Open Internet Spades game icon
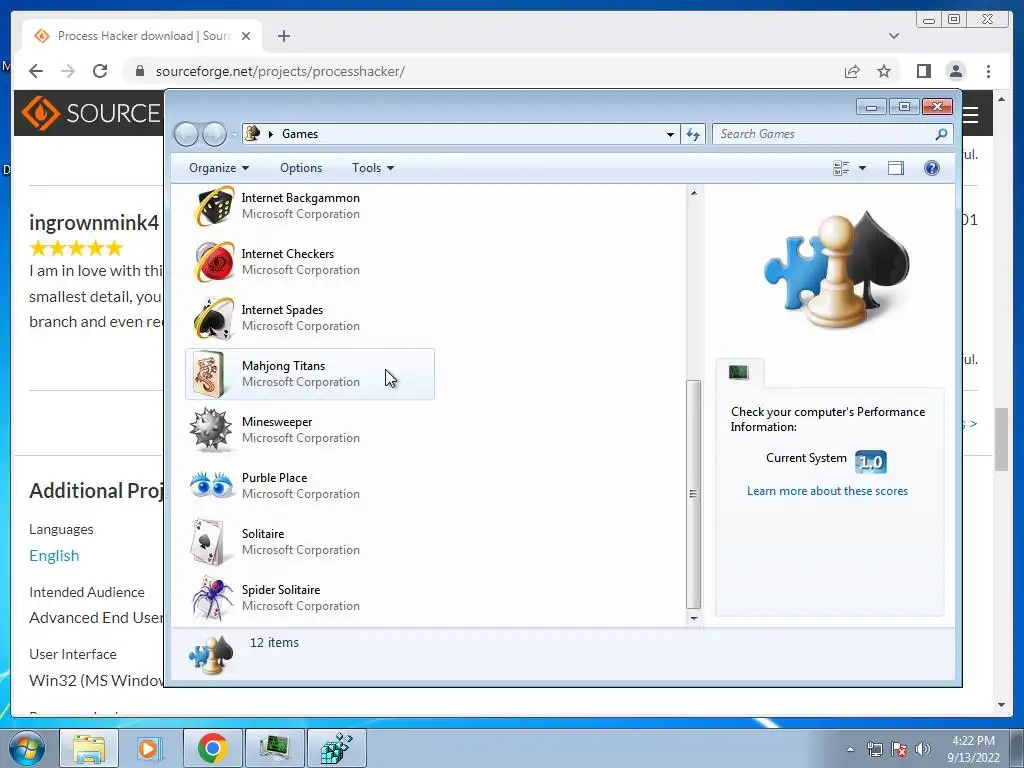Screen dimensions: 1024x768 tap(213, 318)
